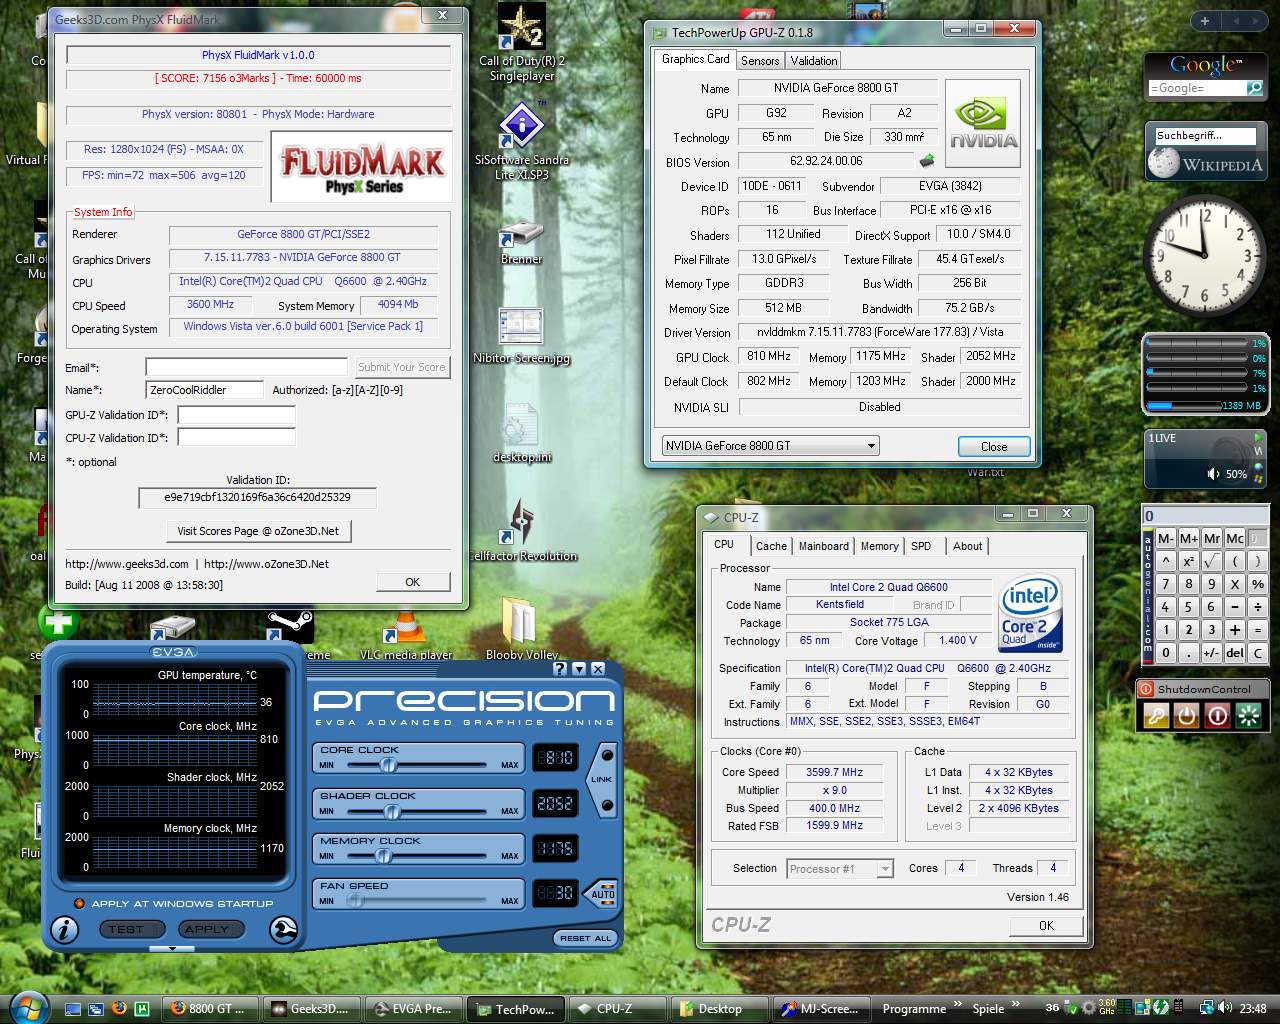Click the volume speaker icon in 1LIVE gadget
Image resolution: width=1280 pixels, height=1024 pixels.
[x=1213, y=474]
